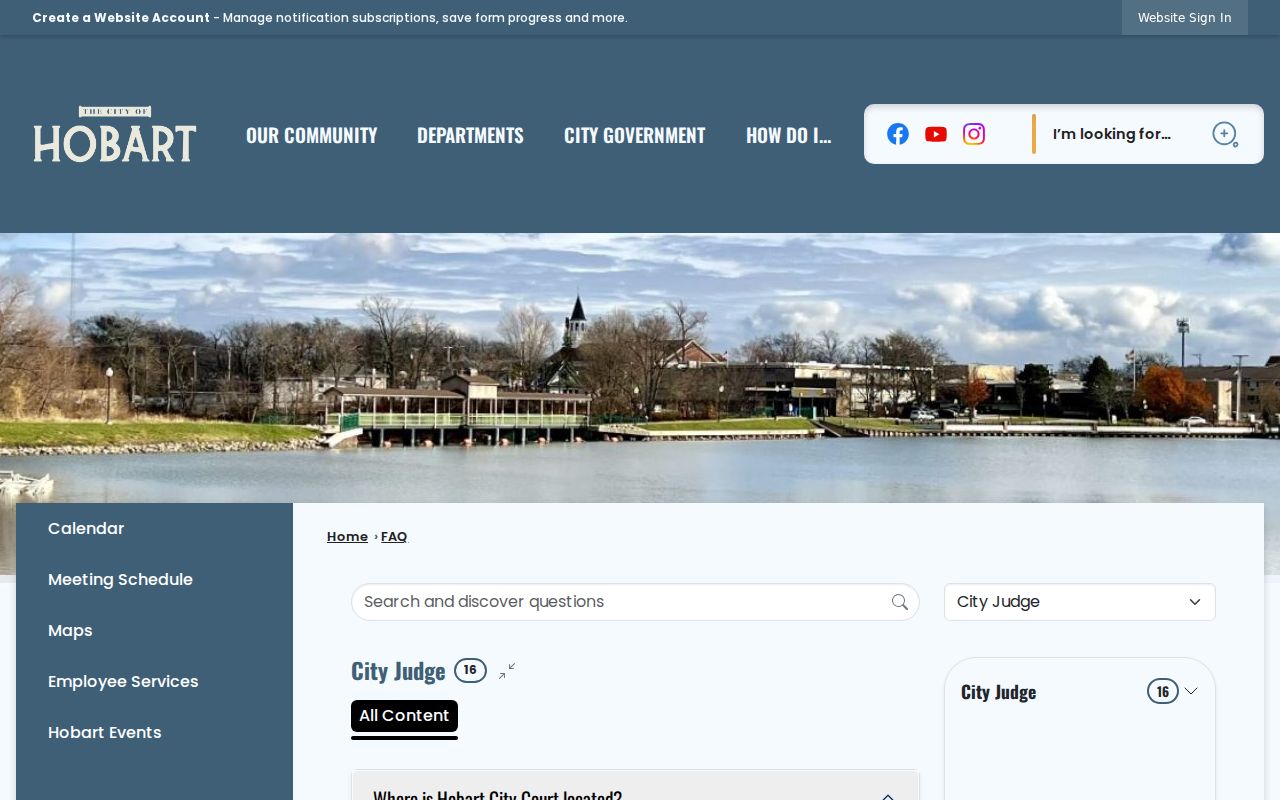Open the YouTube social icon

[936, 134]
